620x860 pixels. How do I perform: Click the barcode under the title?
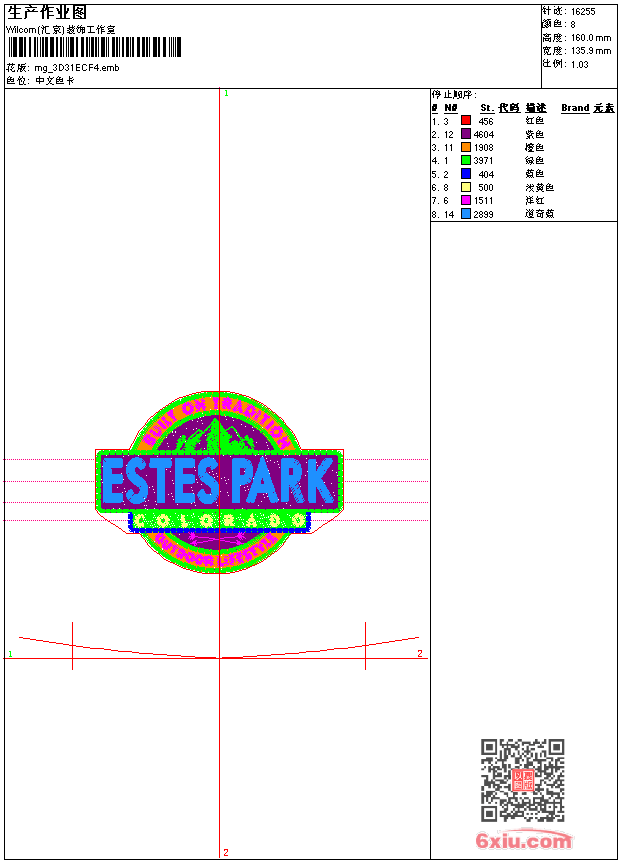[94, 47]
